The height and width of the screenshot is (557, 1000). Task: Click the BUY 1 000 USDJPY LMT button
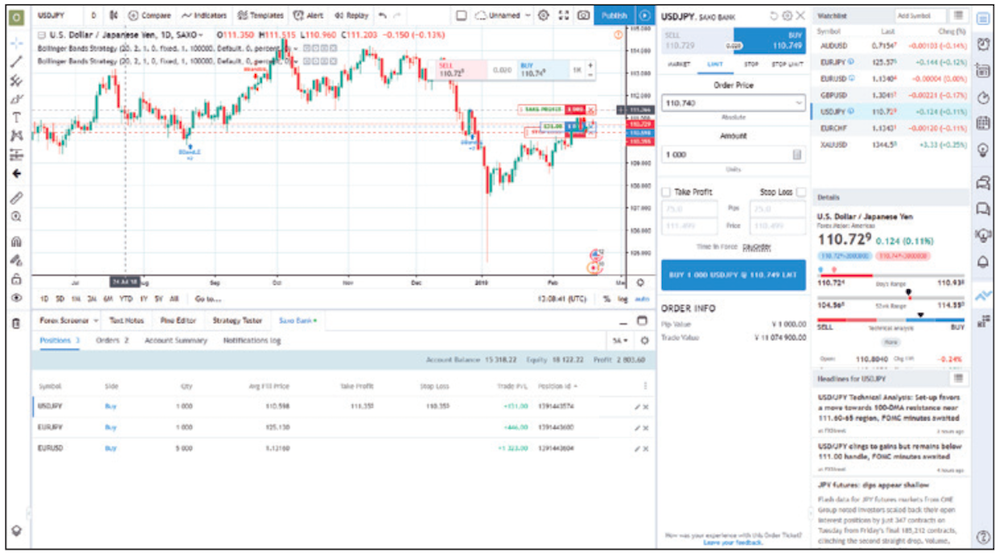(733, 275)
